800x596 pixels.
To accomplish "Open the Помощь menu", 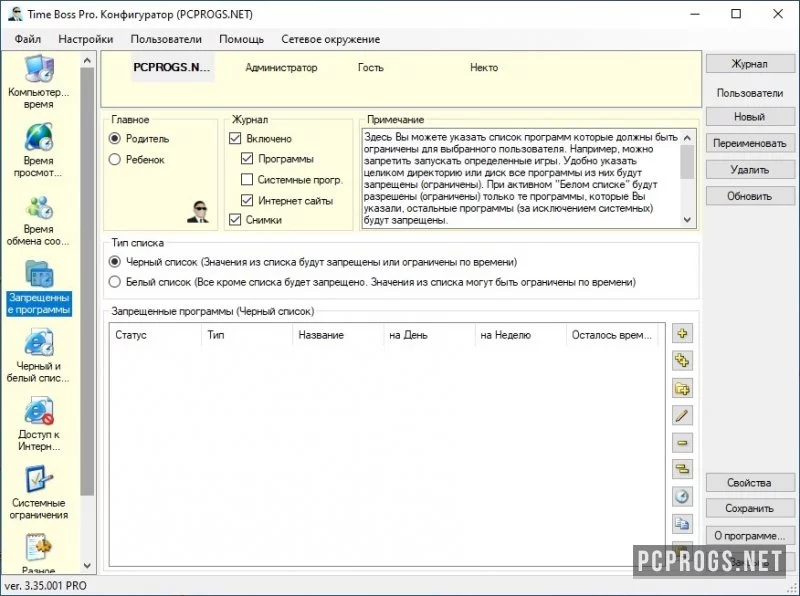I will coord(241,39).
